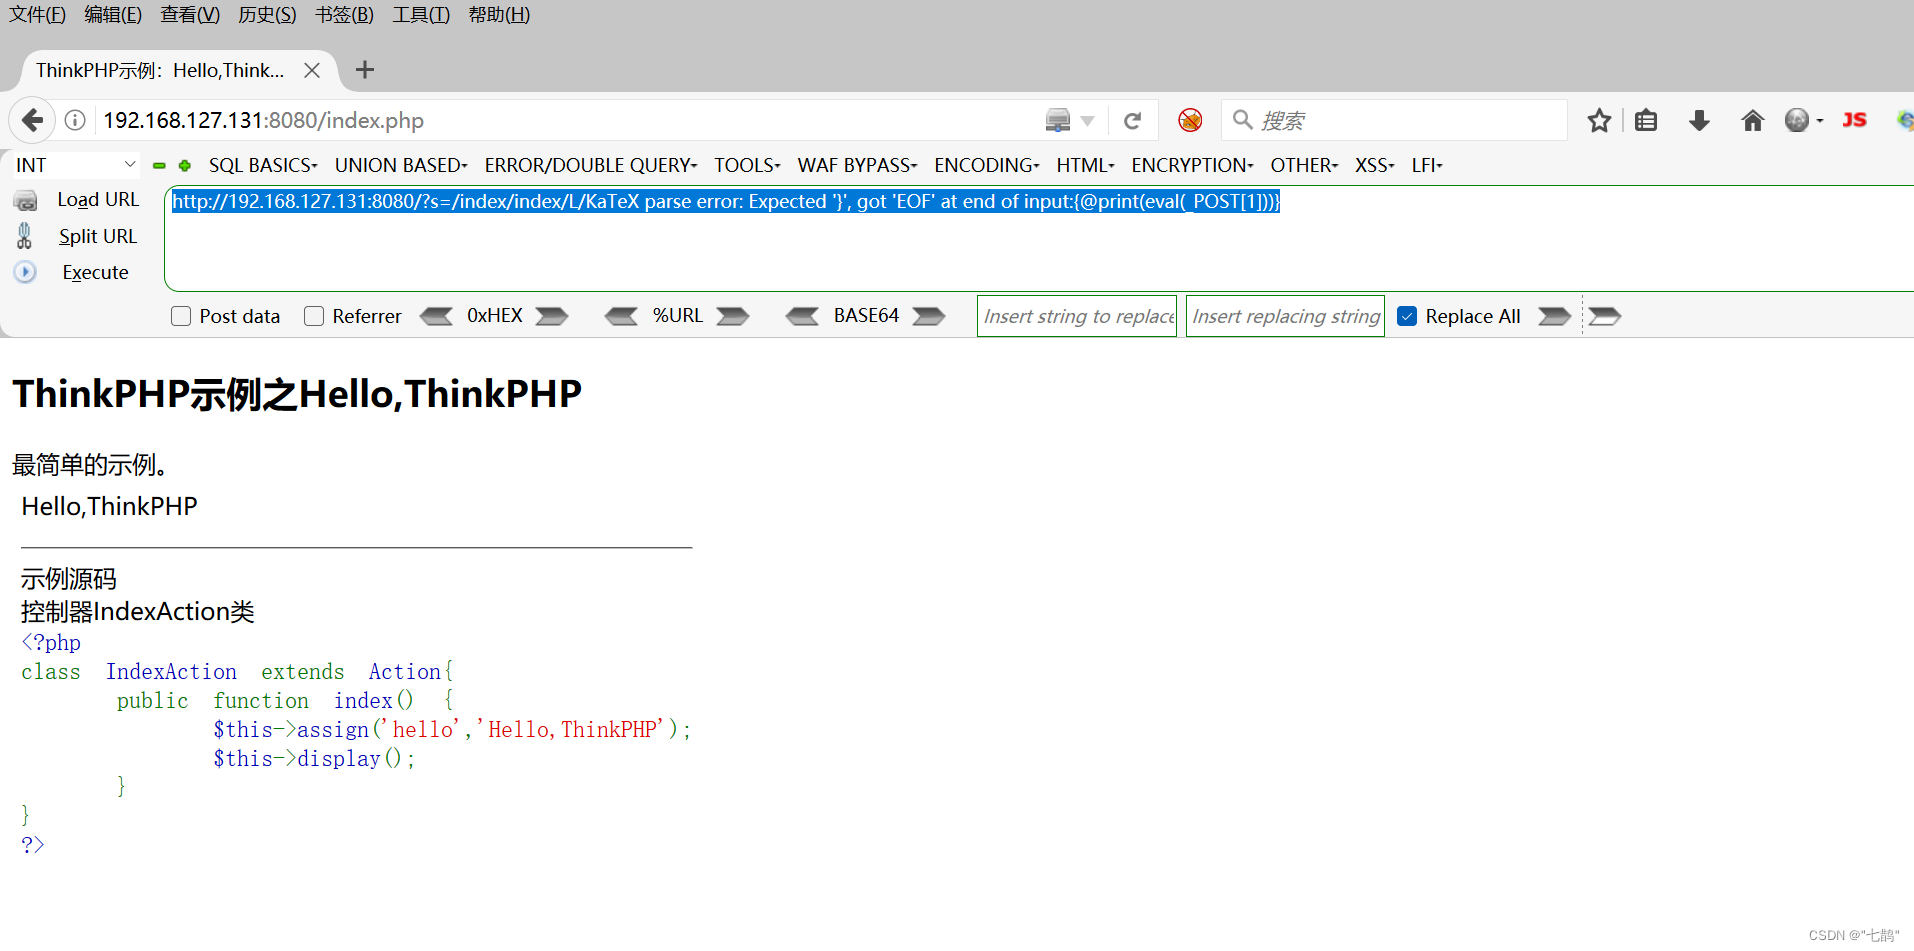Expand the UNION BASED menu

click(x=401, y=165)
